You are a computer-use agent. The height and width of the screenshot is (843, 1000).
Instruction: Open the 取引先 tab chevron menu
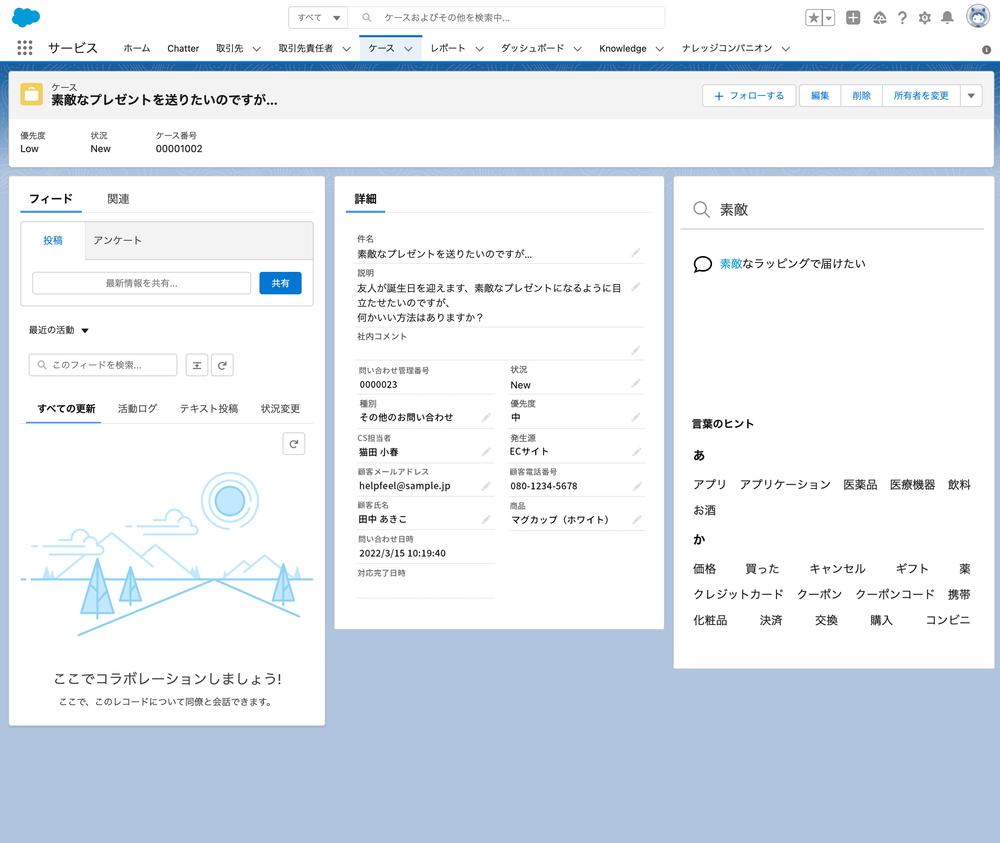pos(257,49)
